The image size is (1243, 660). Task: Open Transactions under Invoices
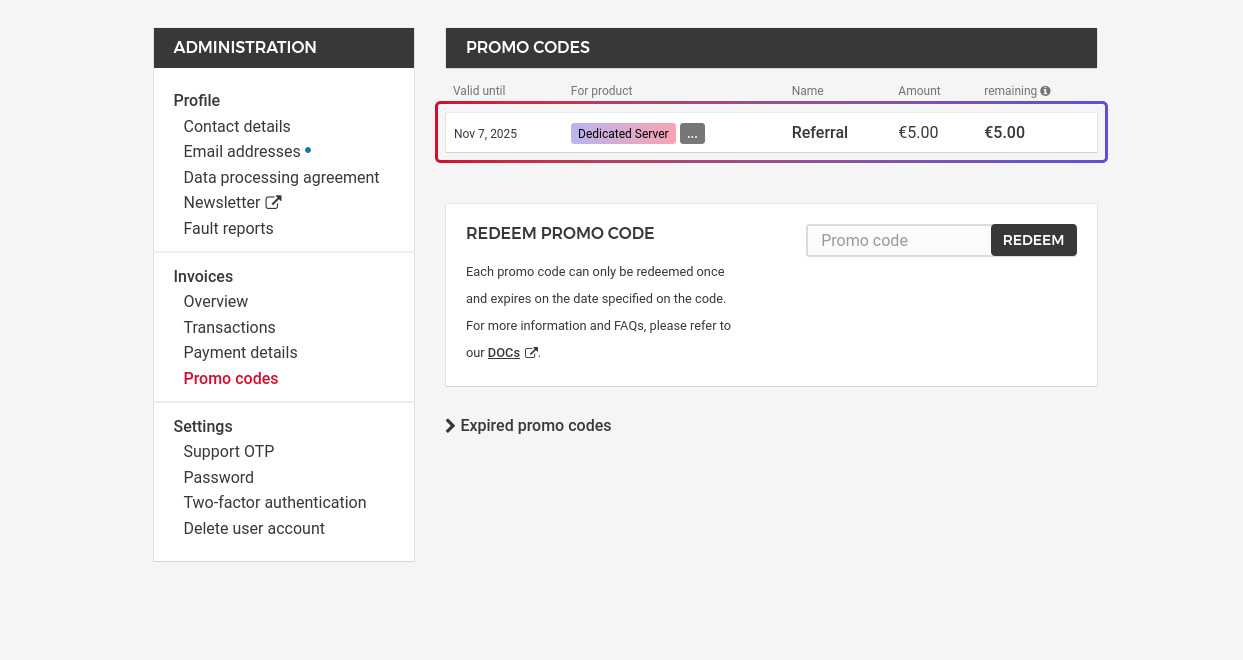229,327
